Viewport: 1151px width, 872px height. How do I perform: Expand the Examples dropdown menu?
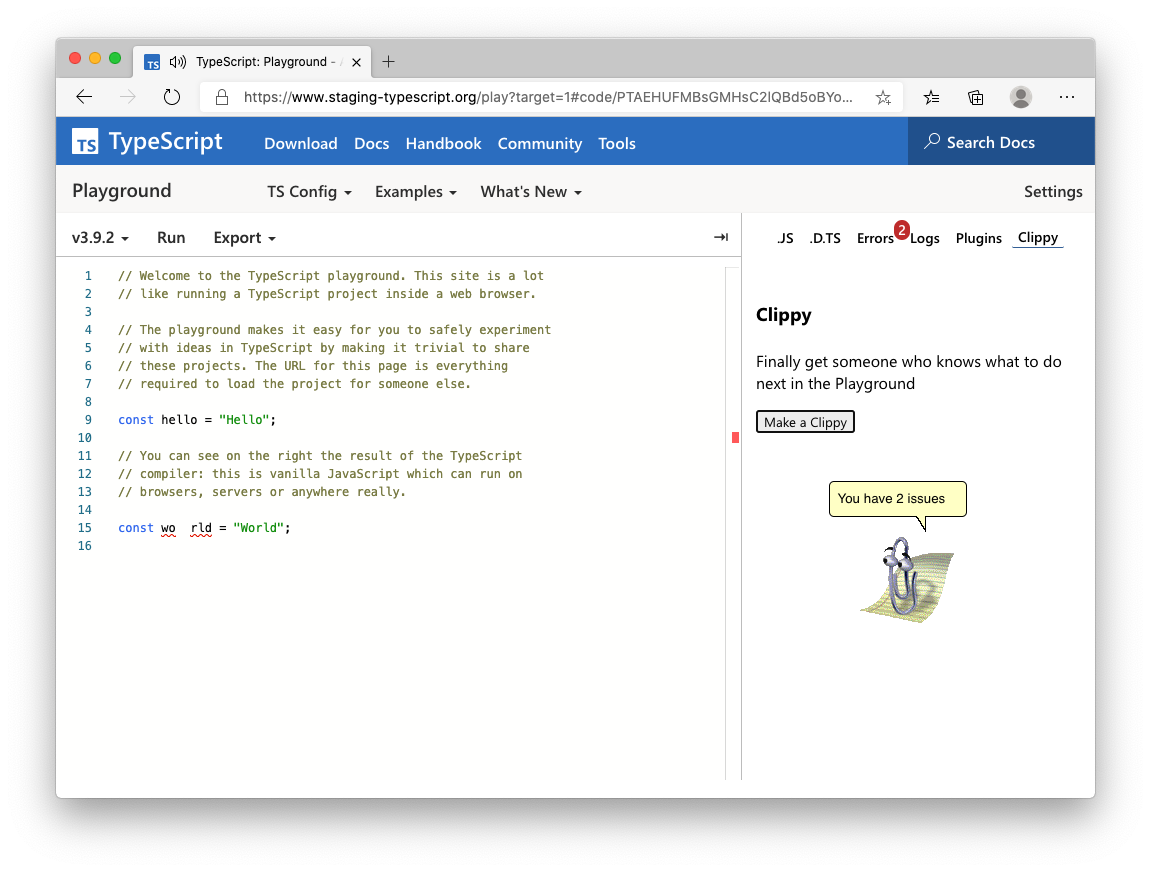point(415,192)
